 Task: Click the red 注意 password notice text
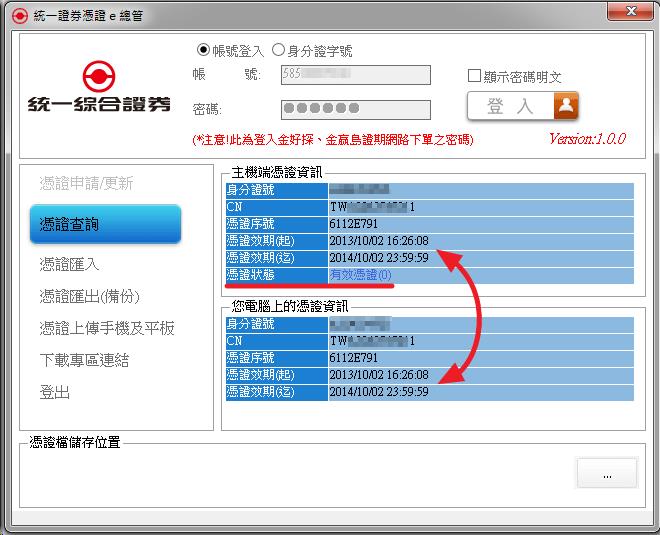click(x=333, y=139)
